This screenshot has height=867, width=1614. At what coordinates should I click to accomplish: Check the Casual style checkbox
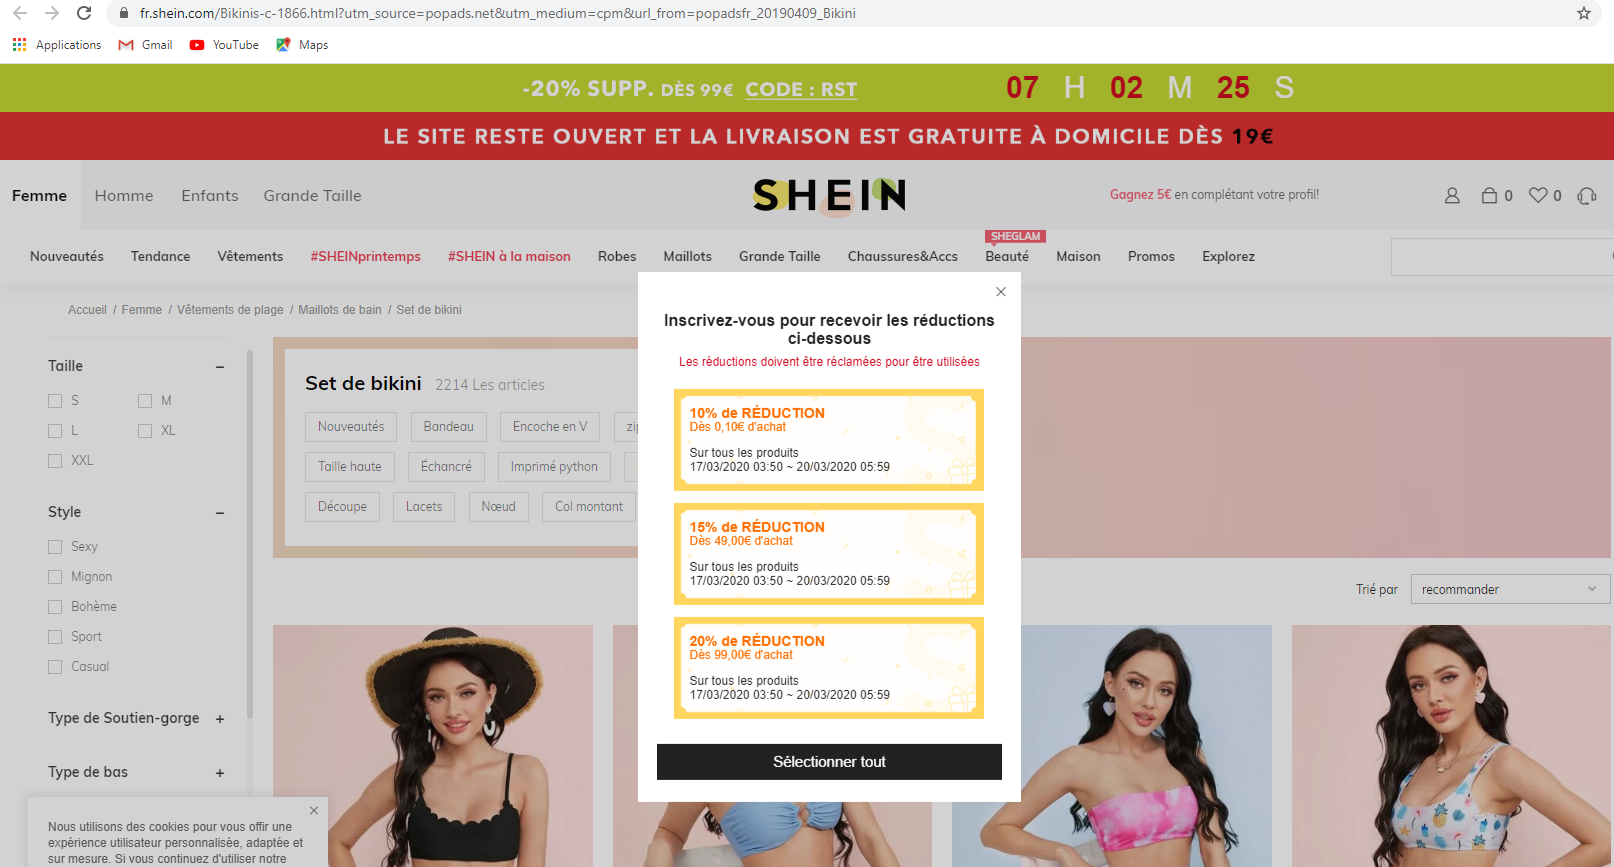(x=55, y=667)
